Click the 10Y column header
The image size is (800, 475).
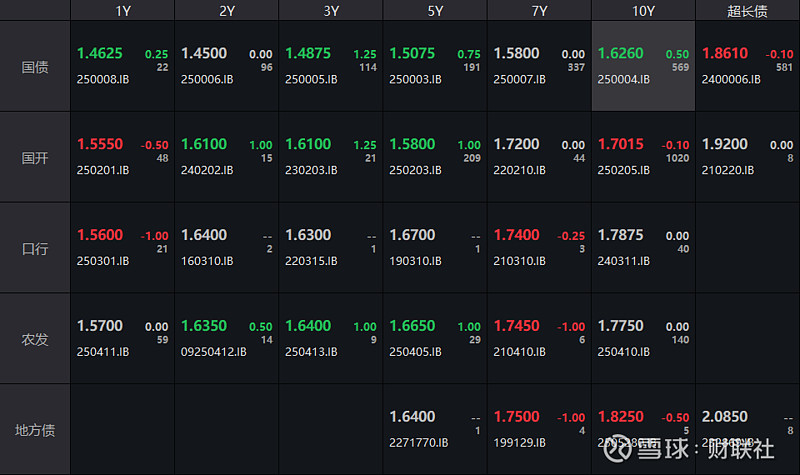[643, 10]
